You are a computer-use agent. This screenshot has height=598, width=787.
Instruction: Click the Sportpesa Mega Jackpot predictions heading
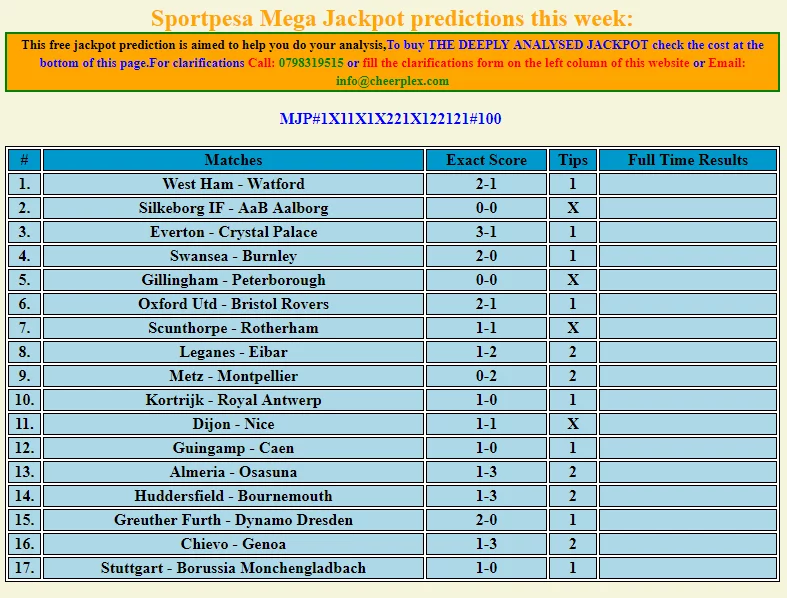(392, 19)
